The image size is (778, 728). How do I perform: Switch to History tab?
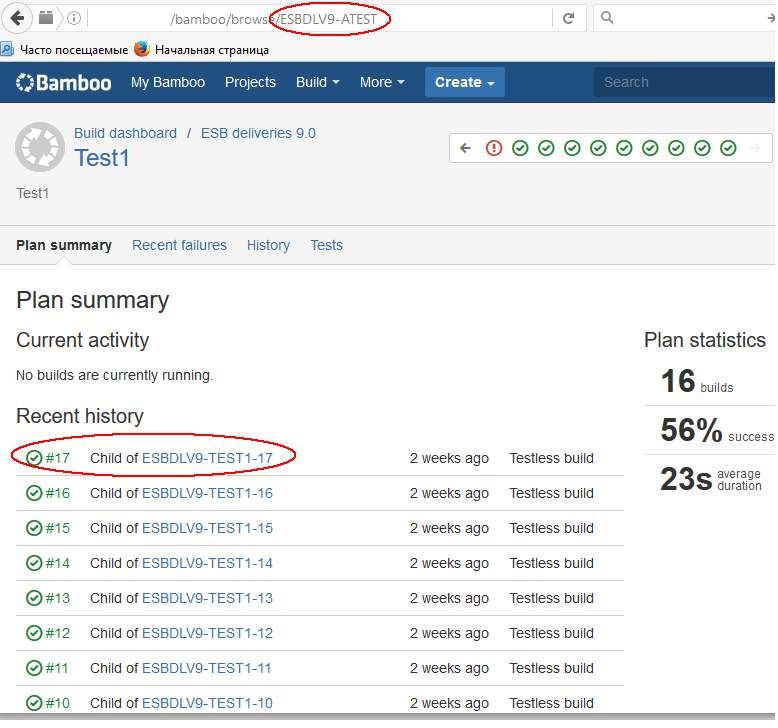pyautogui.click(x=268, y=245)
